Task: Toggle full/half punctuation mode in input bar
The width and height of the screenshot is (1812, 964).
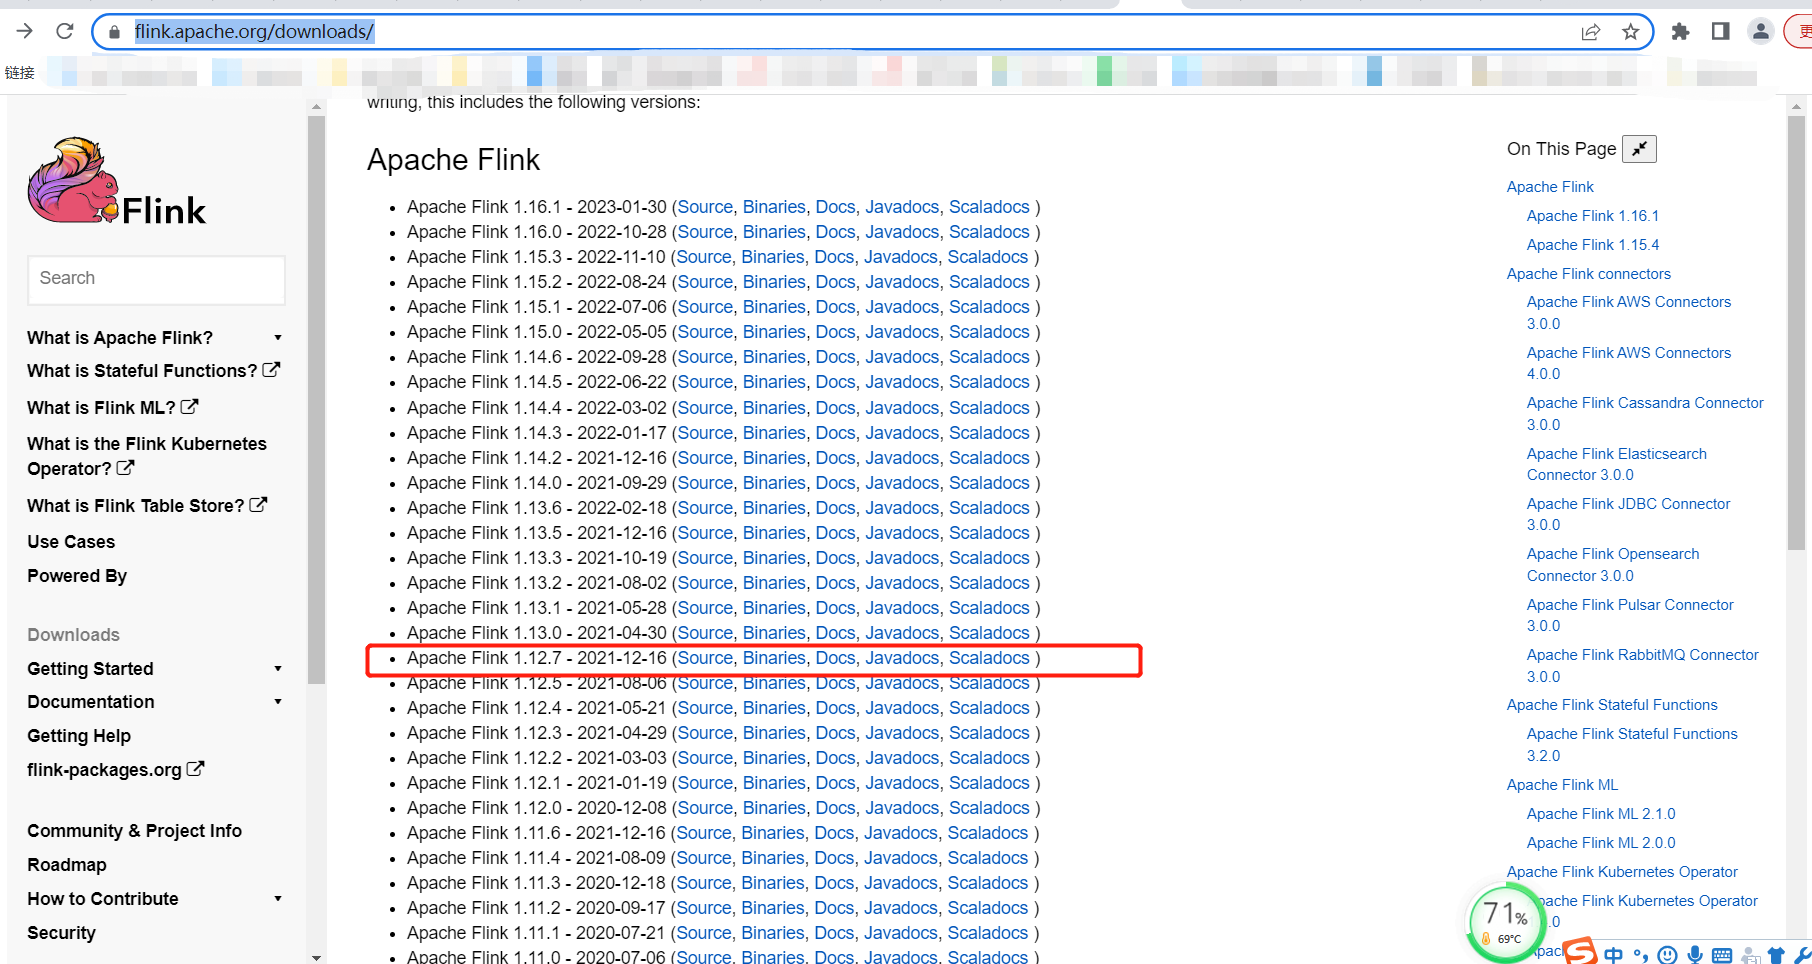Action: [x=1641, y=953]
